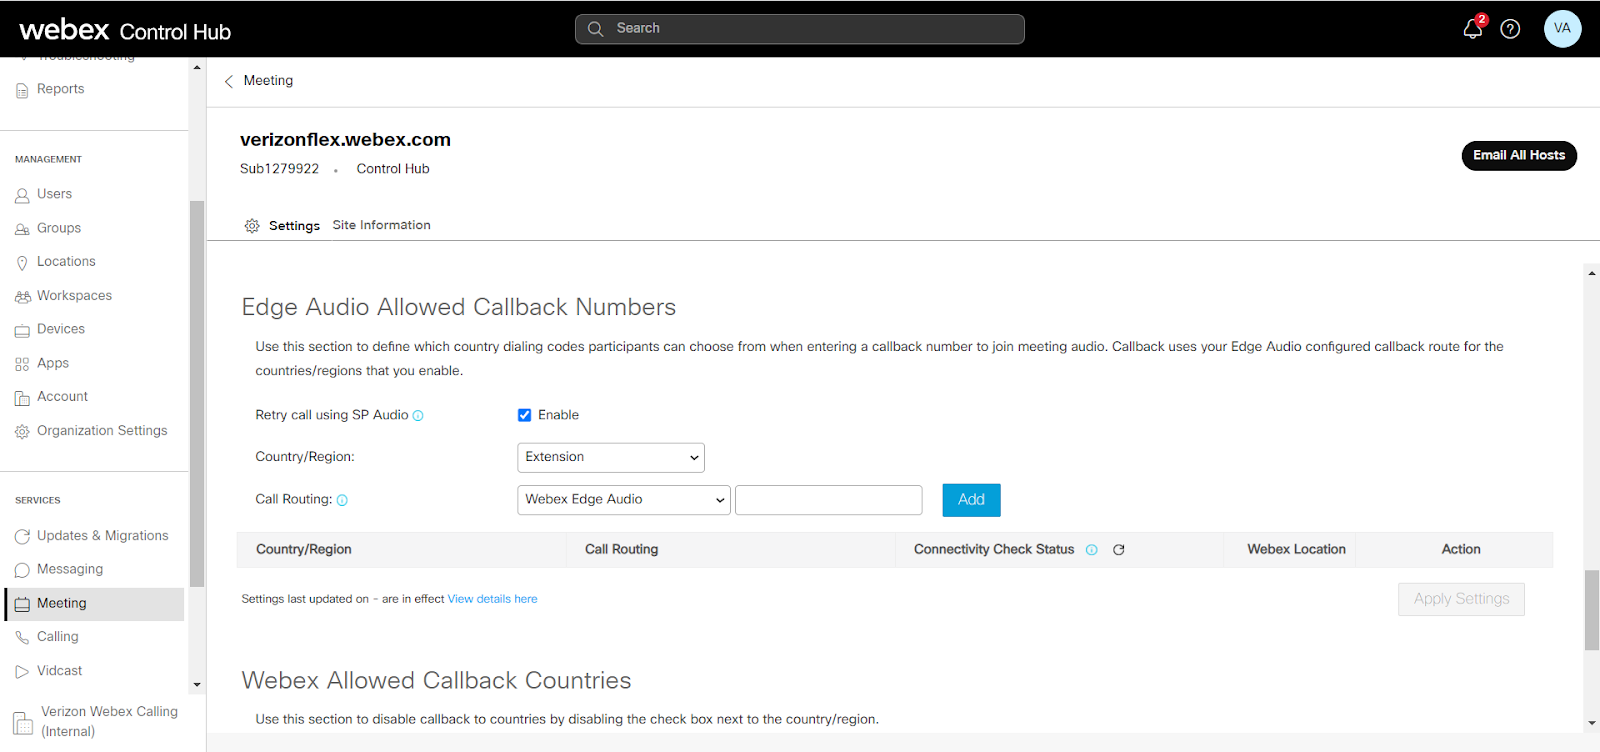The width and height of the screenshot is (1600, 752).
Task: Open Devices in the sidebar
Action: coord(61,329)
